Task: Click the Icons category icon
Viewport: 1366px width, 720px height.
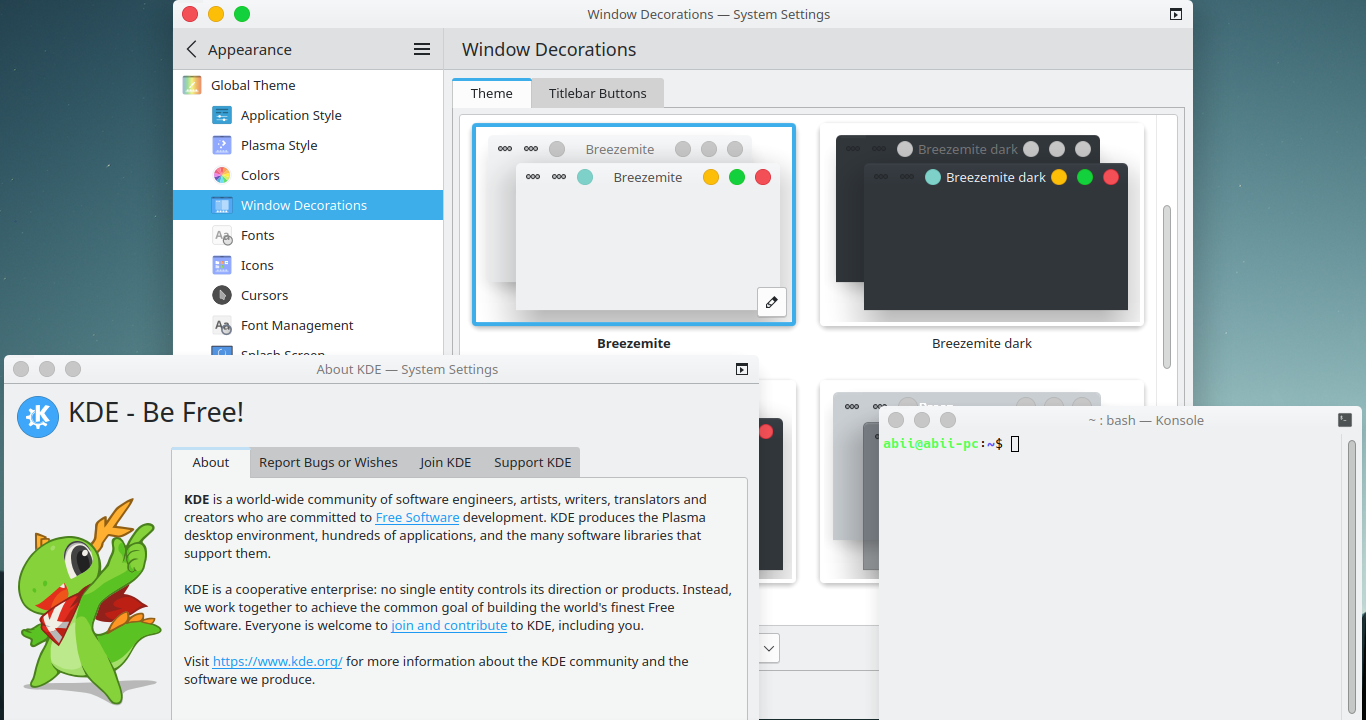Action: (222, 265)
